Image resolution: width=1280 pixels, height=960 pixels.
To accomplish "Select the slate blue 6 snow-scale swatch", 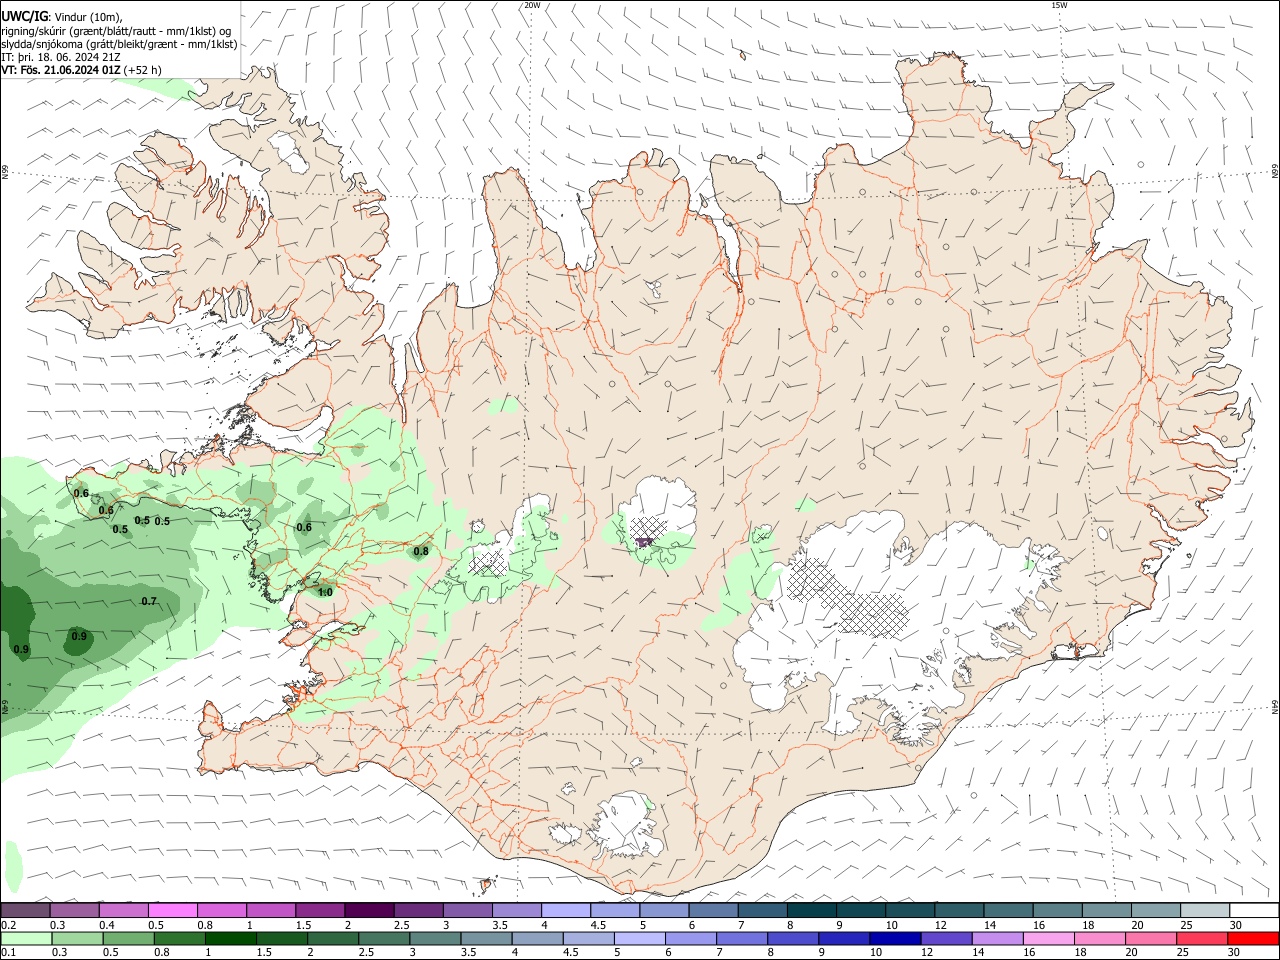I will click(714, 910).
